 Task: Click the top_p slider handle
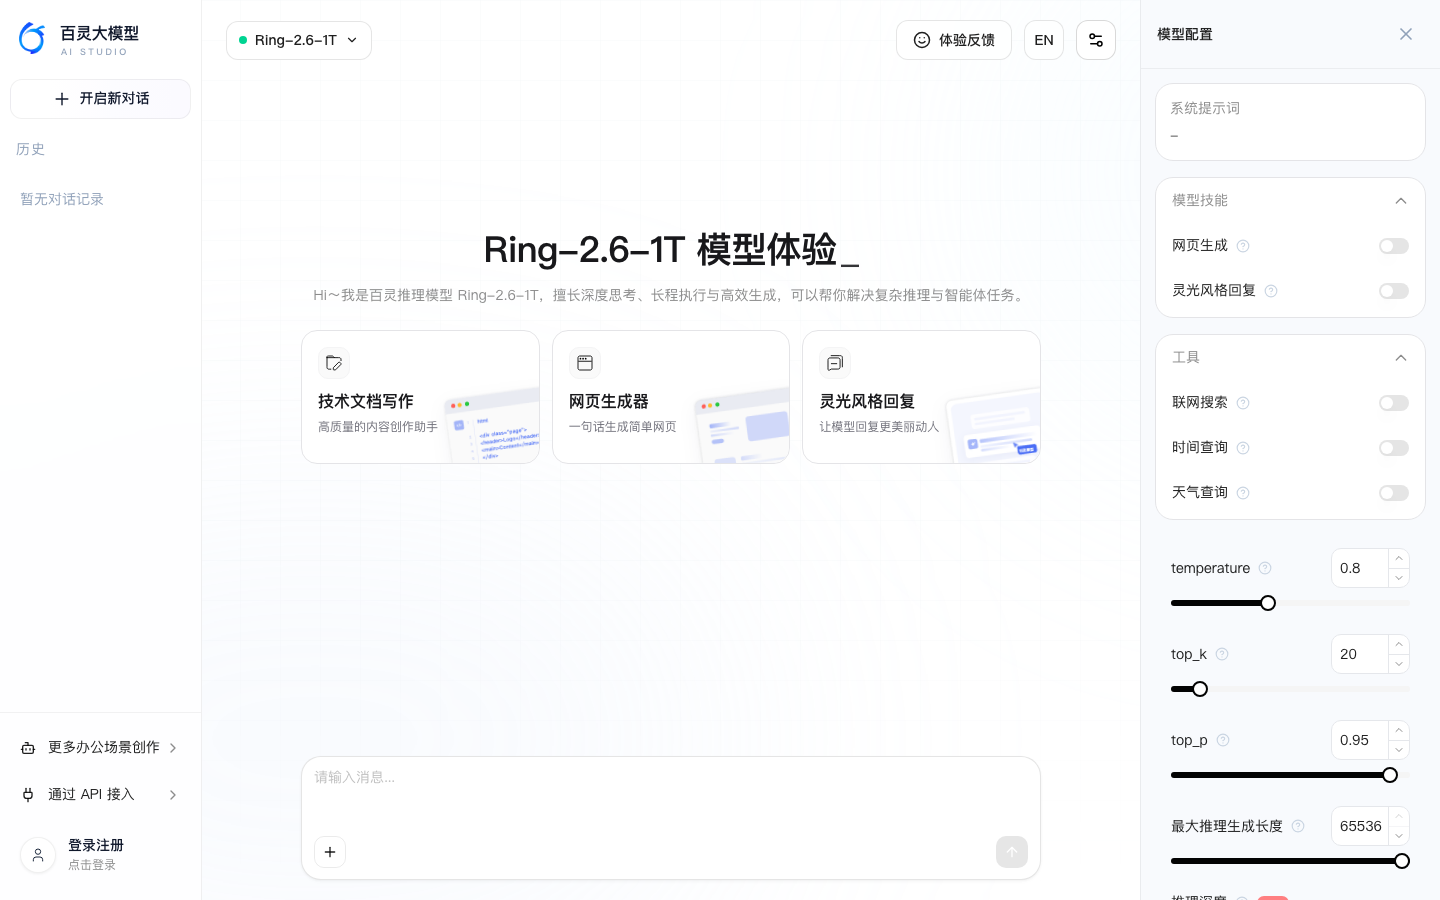click(1390, 775)
